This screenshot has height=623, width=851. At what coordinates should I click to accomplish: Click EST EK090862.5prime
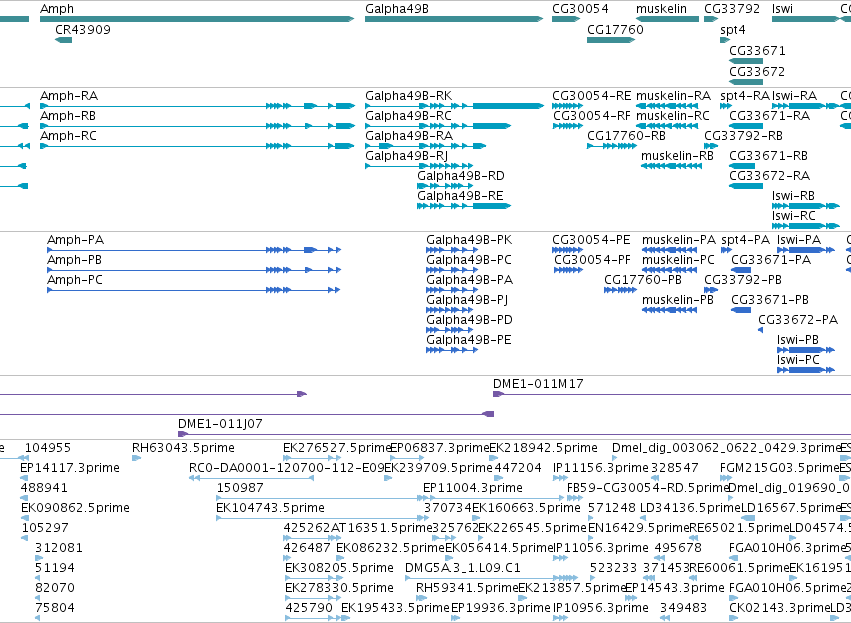(25, 518)
